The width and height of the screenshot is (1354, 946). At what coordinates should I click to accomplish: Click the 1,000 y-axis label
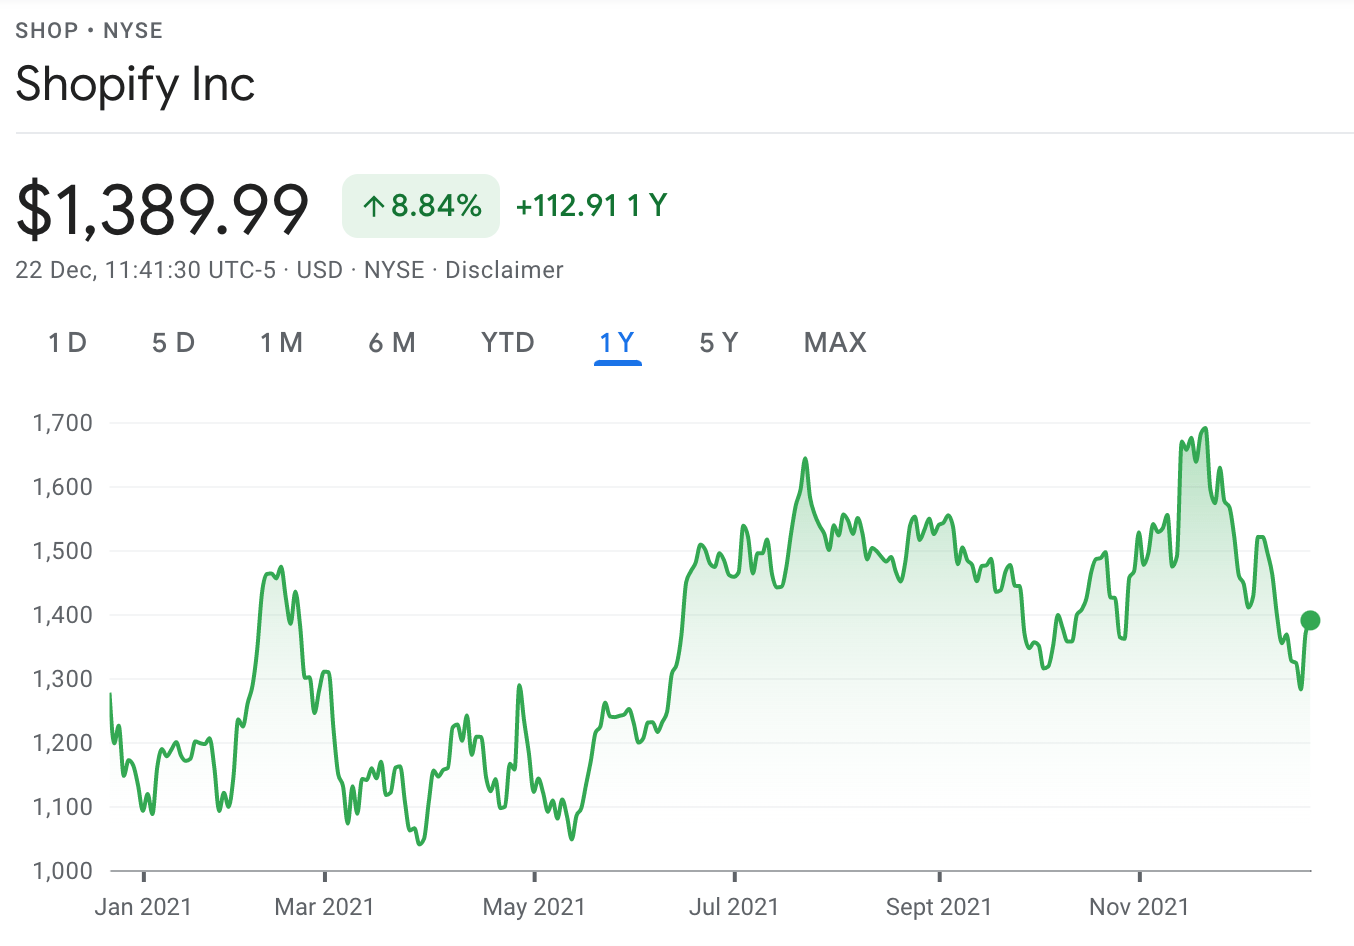coord(63,871)
